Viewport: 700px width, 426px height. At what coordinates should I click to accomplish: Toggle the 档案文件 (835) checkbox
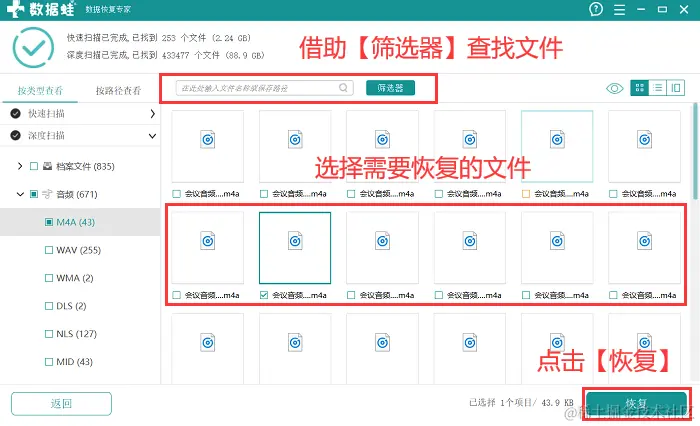click(34, 166)
